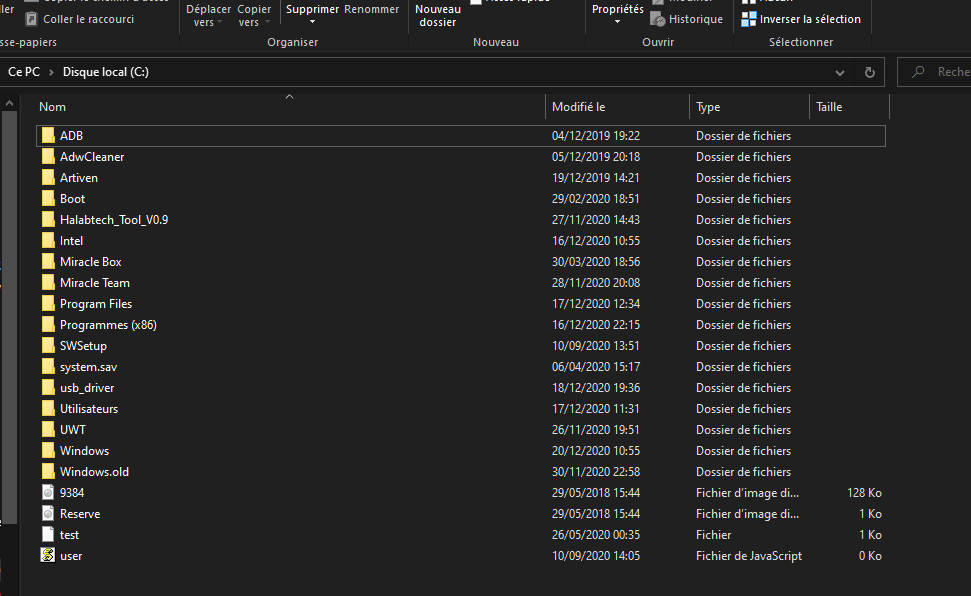971x596 pixels.
Task: Select the Miracle Box folder name
Action: 90,262
